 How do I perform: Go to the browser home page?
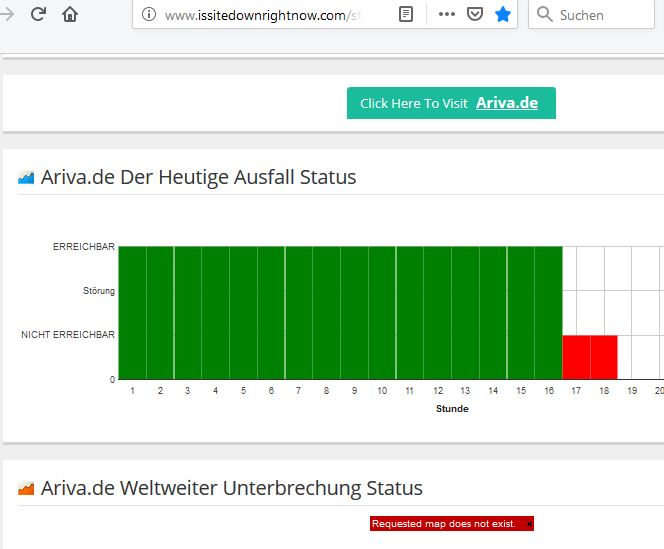coord(70,14)
